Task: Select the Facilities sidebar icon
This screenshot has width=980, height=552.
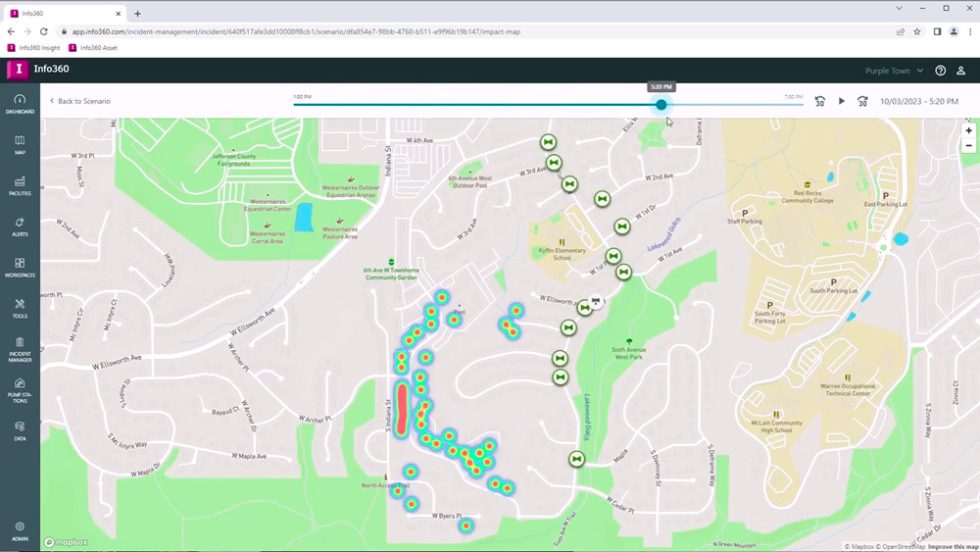Action: pos(20,186)
